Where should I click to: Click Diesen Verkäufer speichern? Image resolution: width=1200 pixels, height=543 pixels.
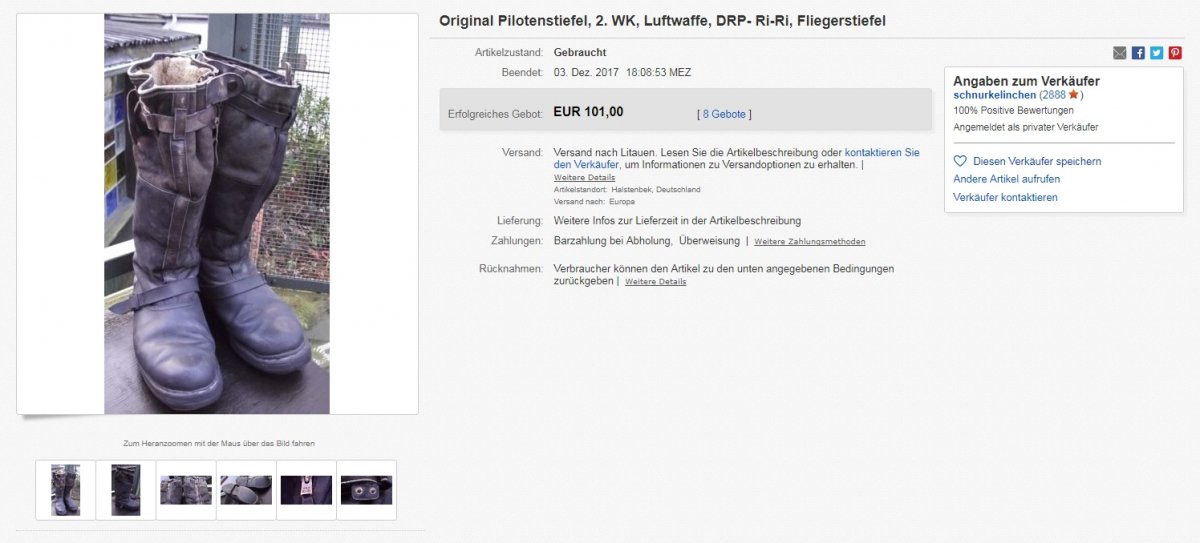point(1037,161)
